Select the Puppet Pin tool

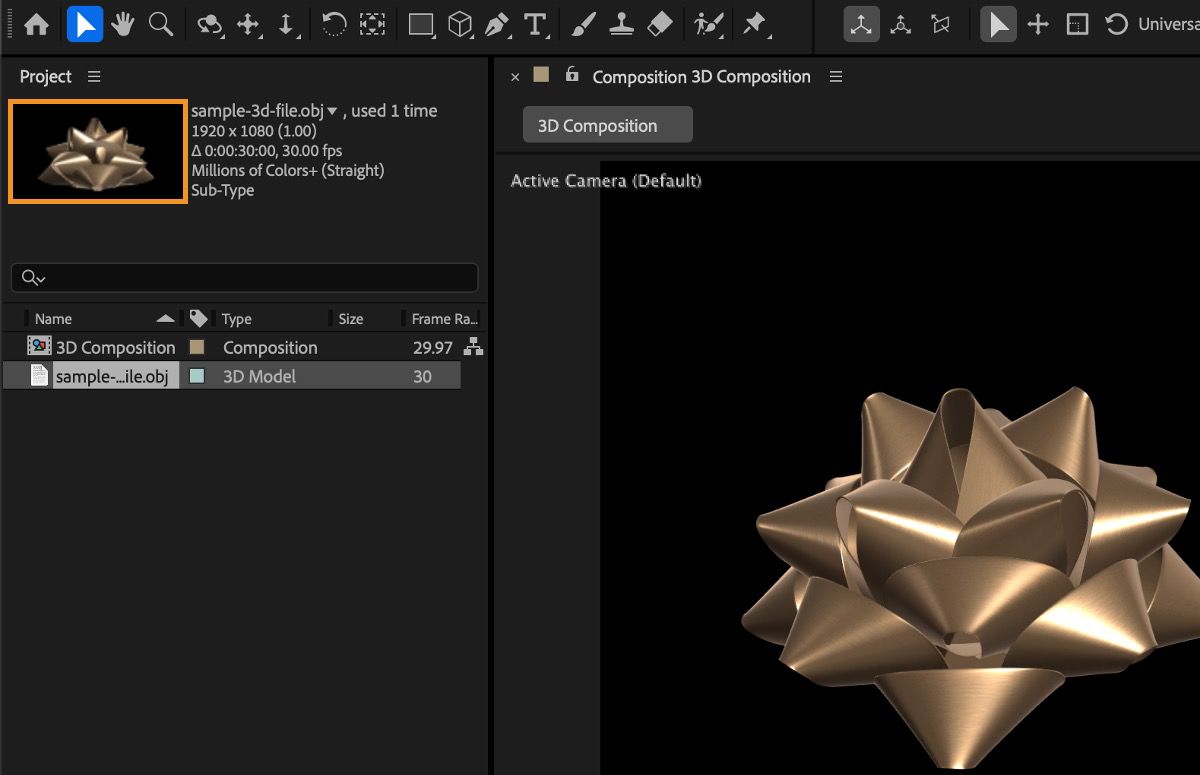(x=754, y=25)
